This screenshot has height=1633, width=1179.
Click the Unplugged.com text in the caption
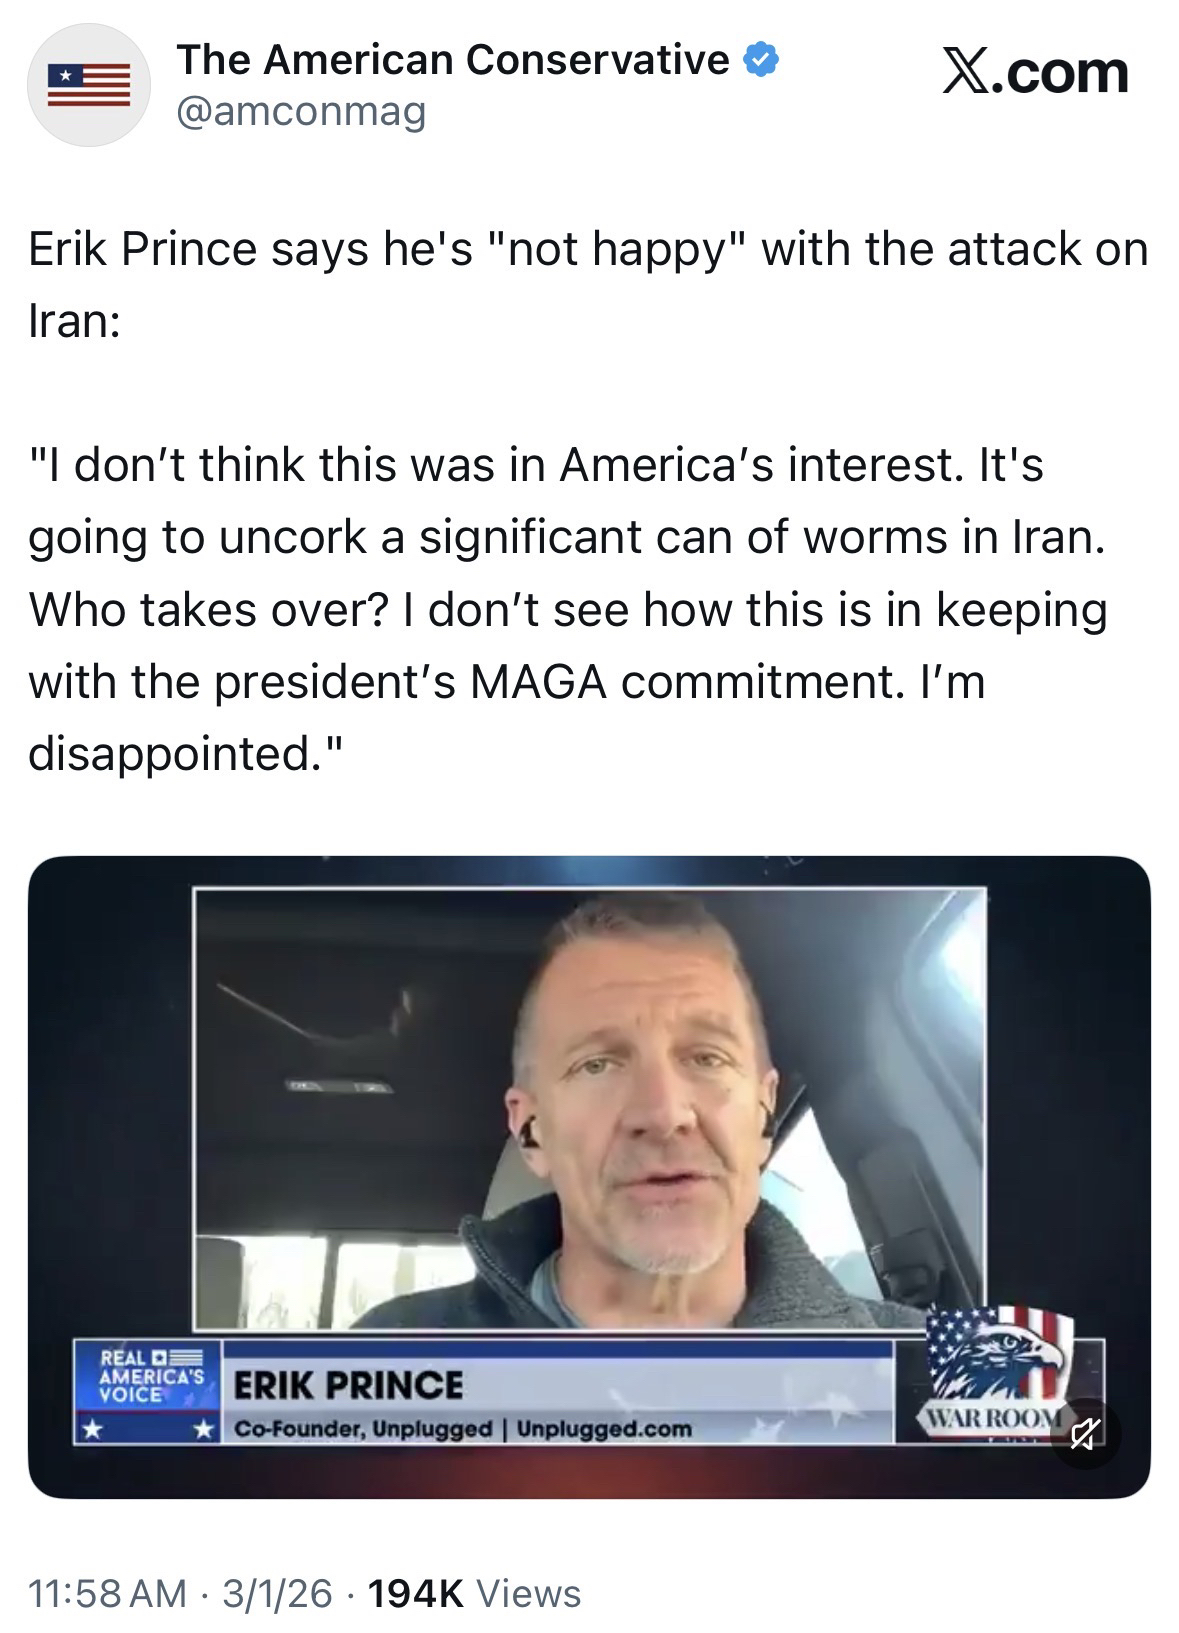[604, 1429]
